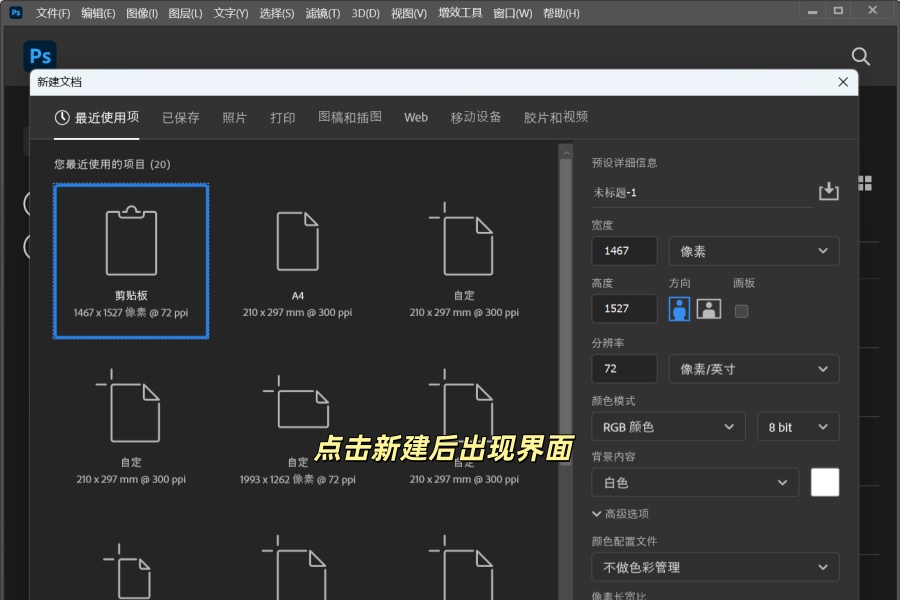Open the 像素/英寸 resolution unit dropdown
Viewport: 900px width, 600px height.
pyautogui.click(x=754, y=369)
